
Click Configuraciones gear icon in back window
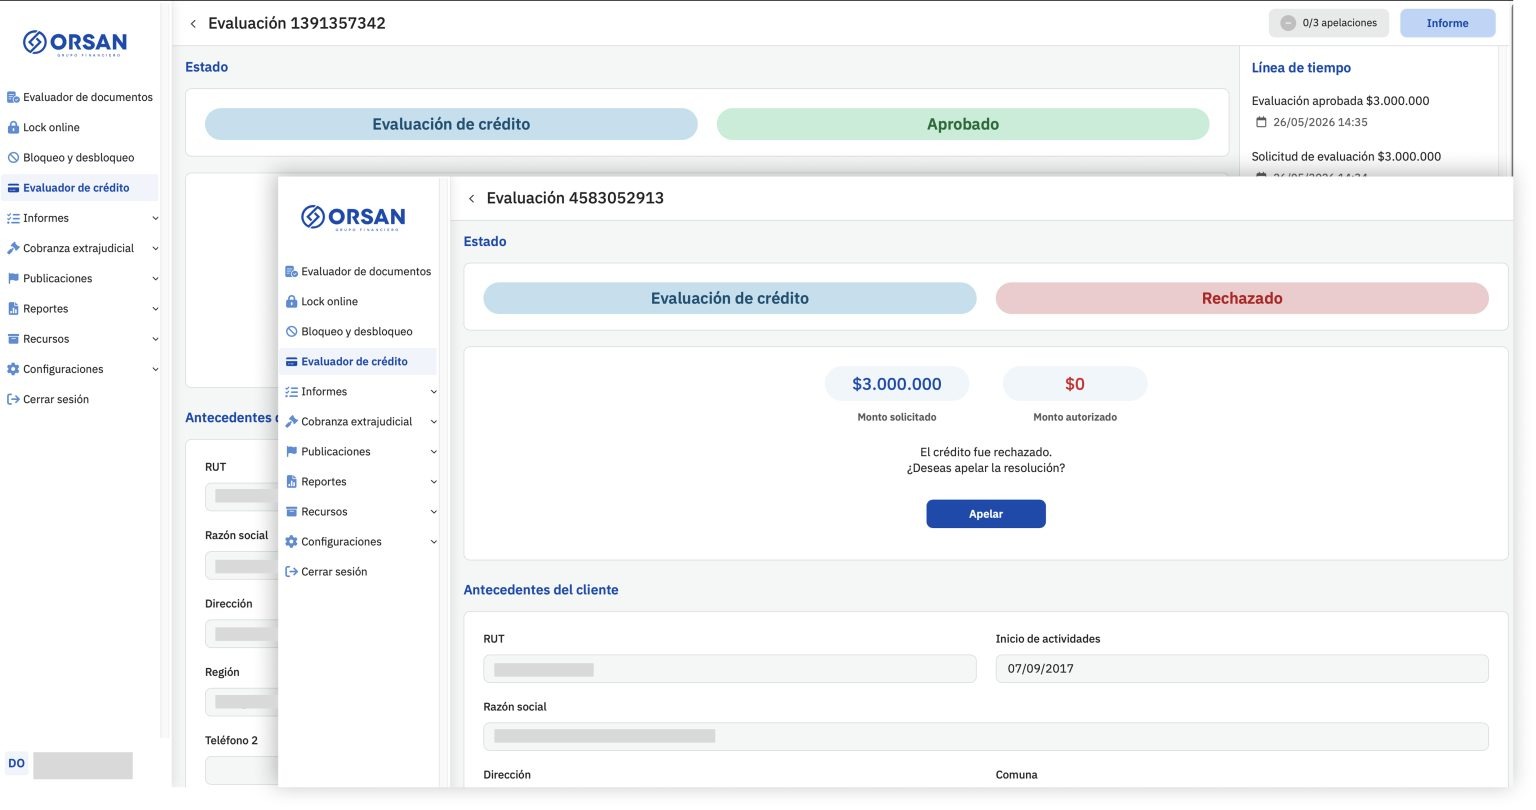click(13, 369)
